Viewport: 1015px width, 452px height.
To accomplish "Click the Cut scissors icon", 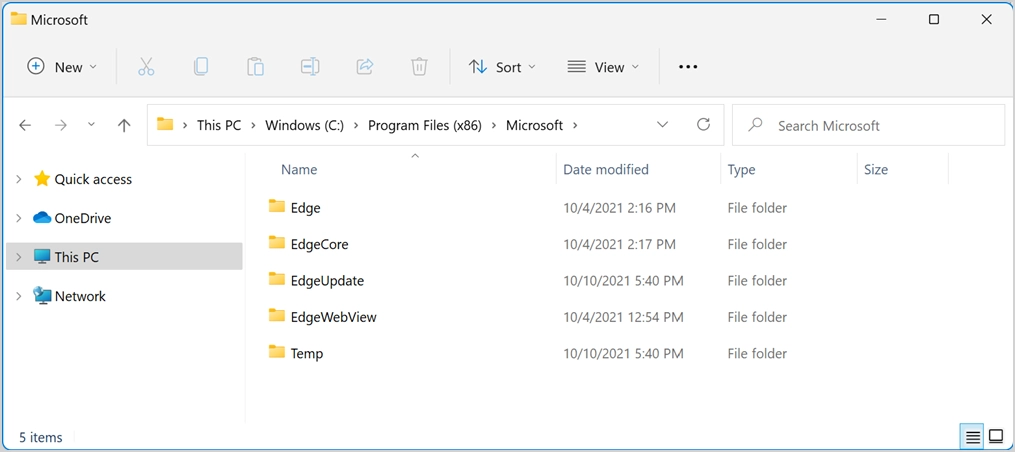I will [x=146, y=67].
